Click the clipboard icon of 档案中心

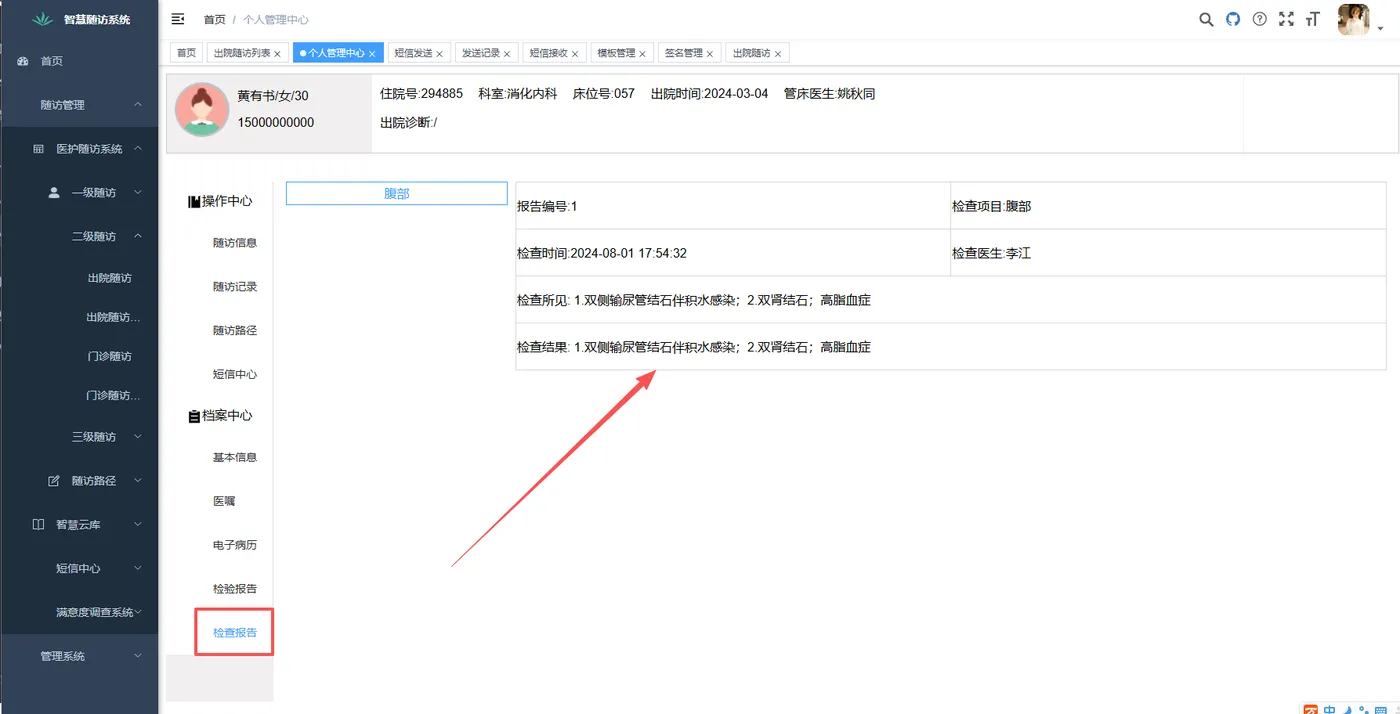pos(194,416)
